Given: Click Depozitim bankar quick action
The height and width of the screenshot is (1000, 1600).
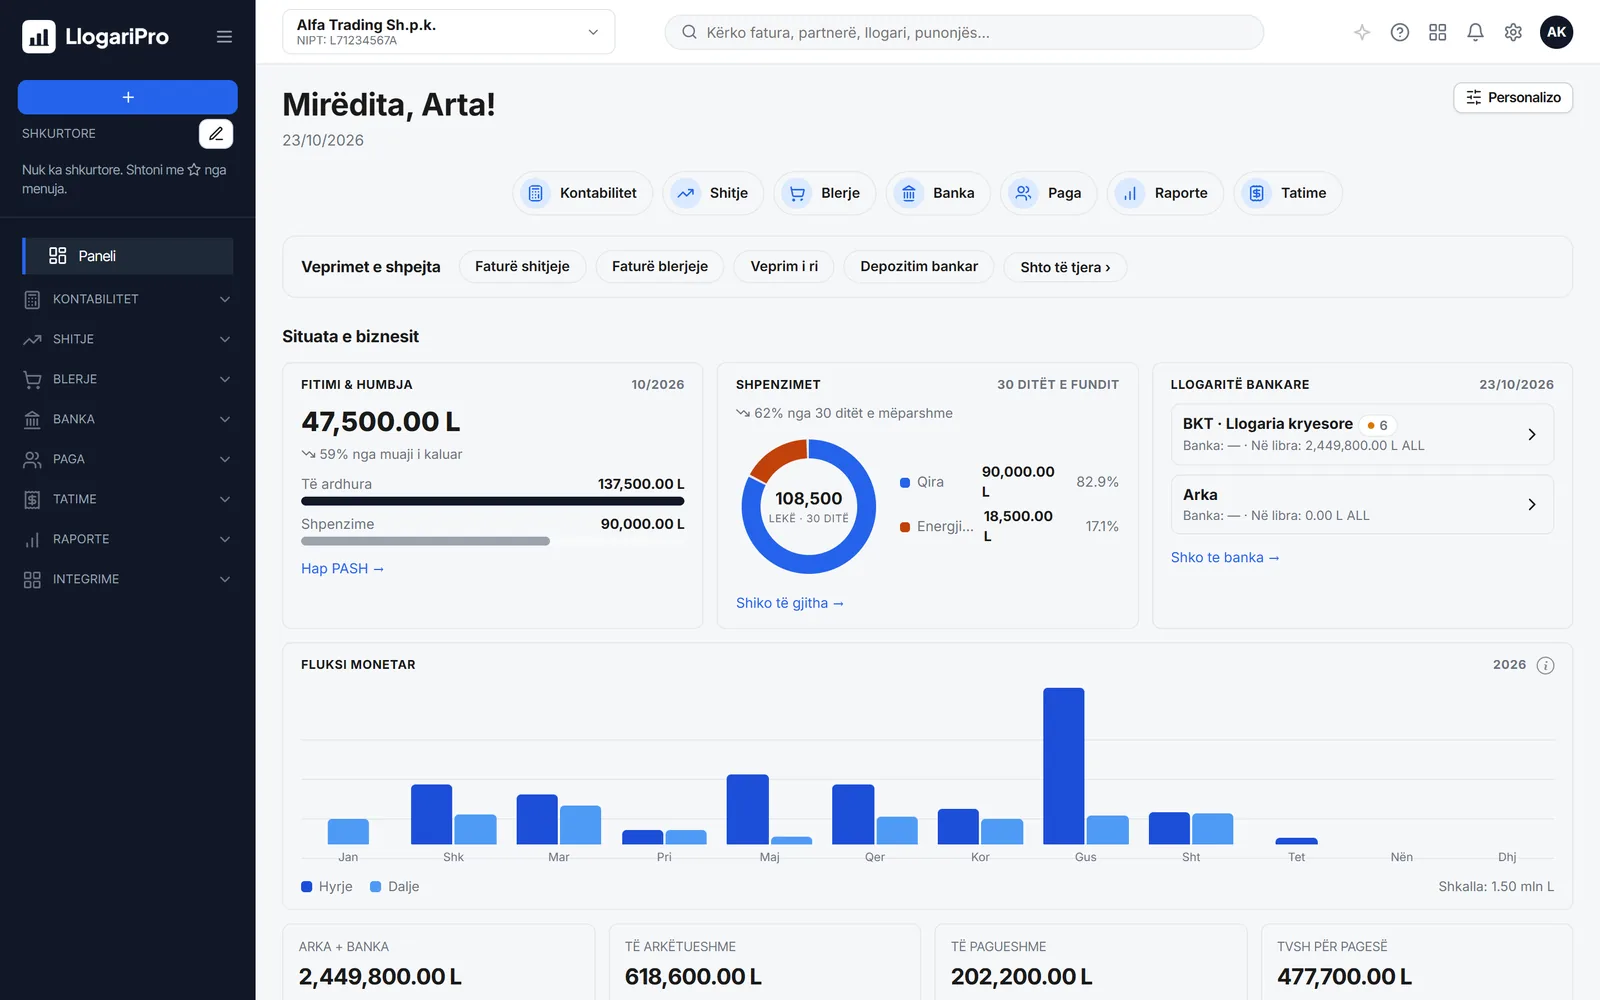Looking at the screenshot, I should coord(919,267).
